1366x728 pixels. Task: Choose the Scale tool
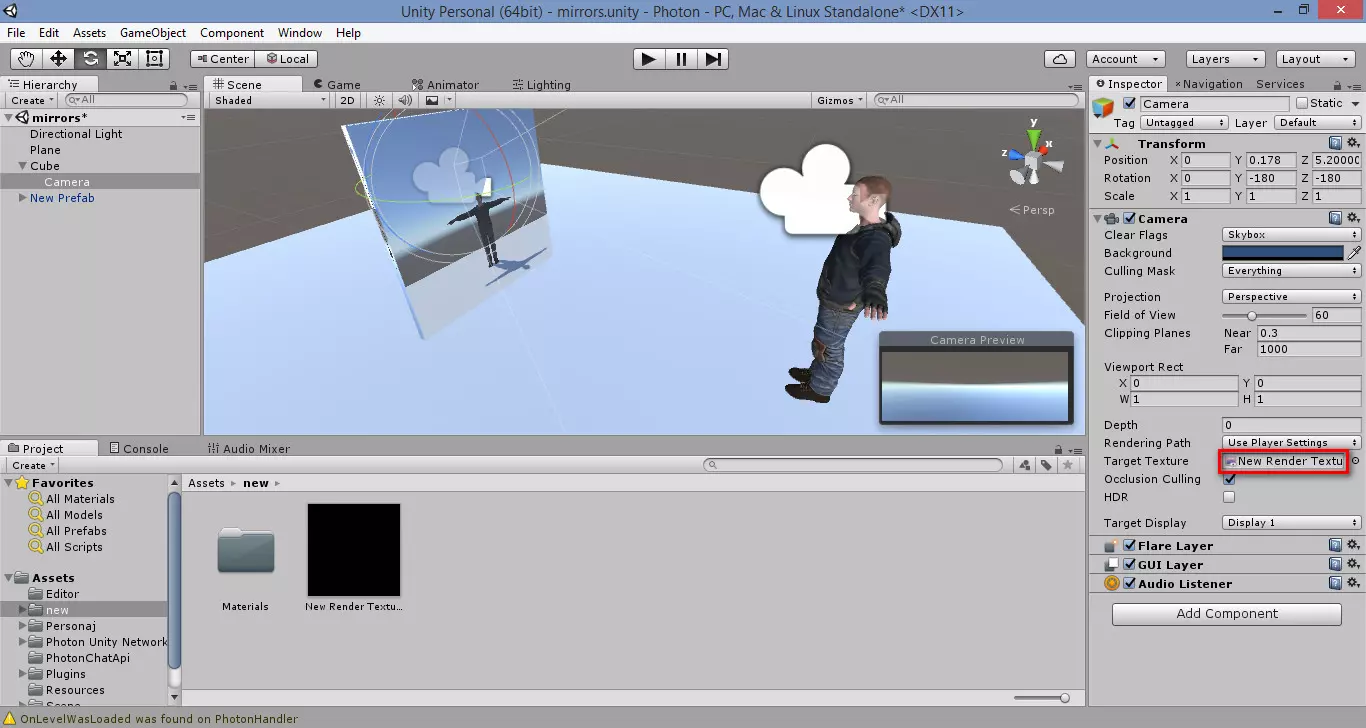click(x=123, y=59)
